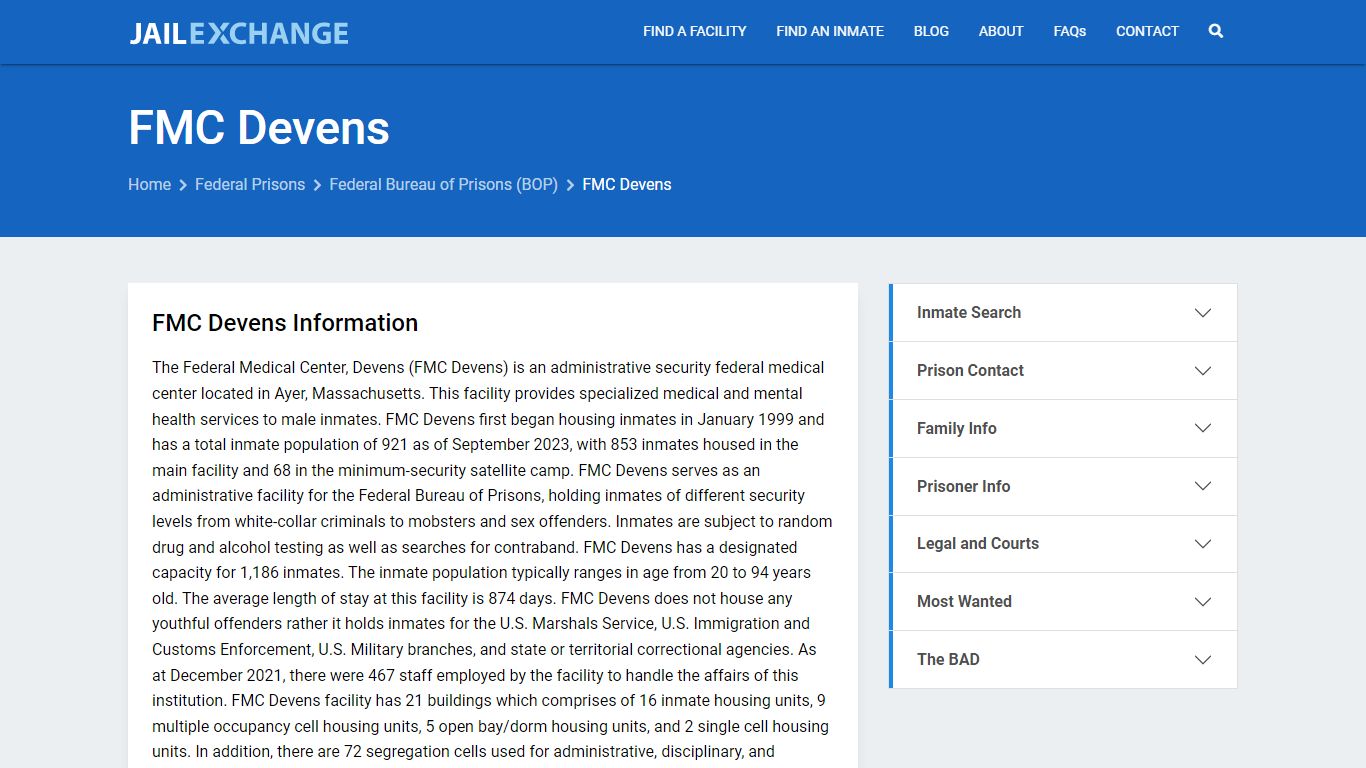Go to Home breadcrumb link
The height and width of the screenshot is (768, 1366).
(149, 184)
